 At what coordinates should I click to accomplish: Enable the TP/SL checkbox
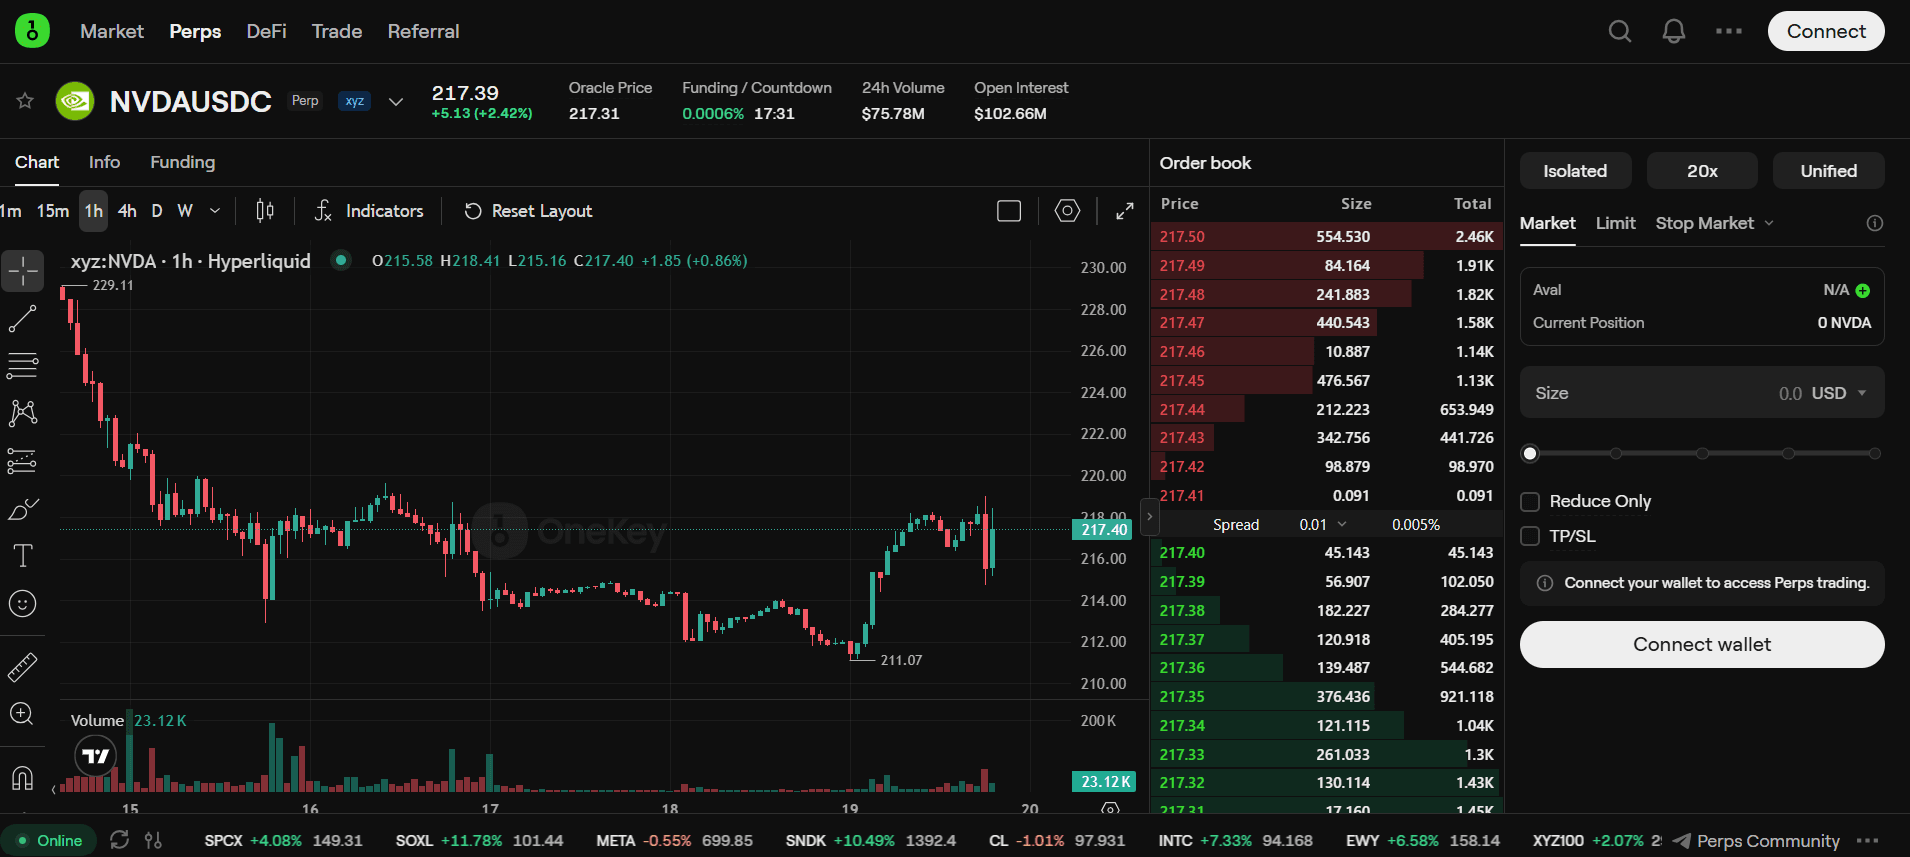[1530, 536]
